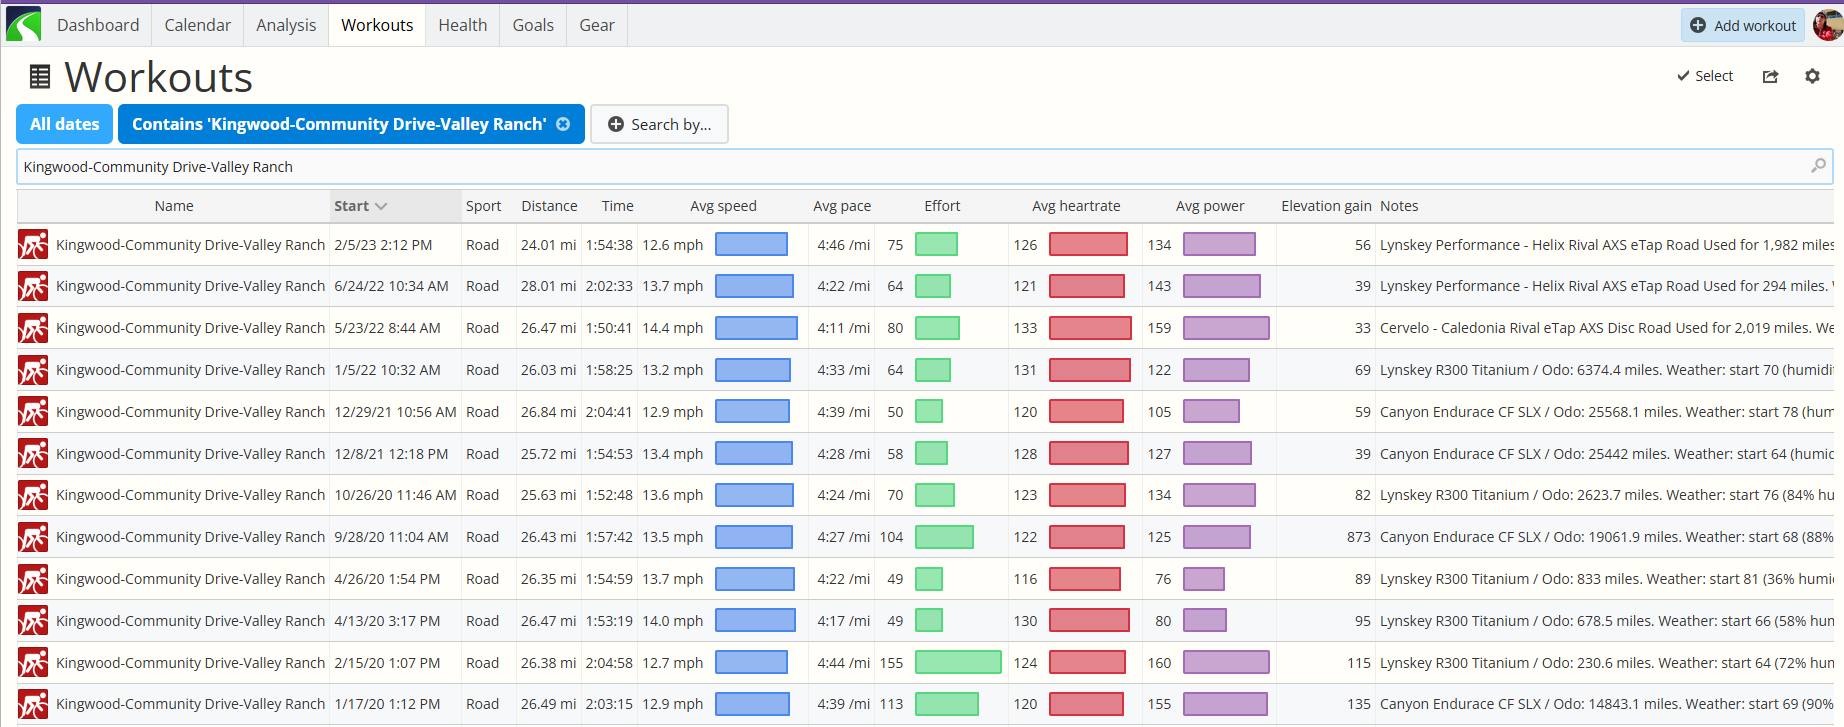This screenshot has height=727, width=1844.
Task: Open the settings gear icon
Action: (x=1812, y=76)
